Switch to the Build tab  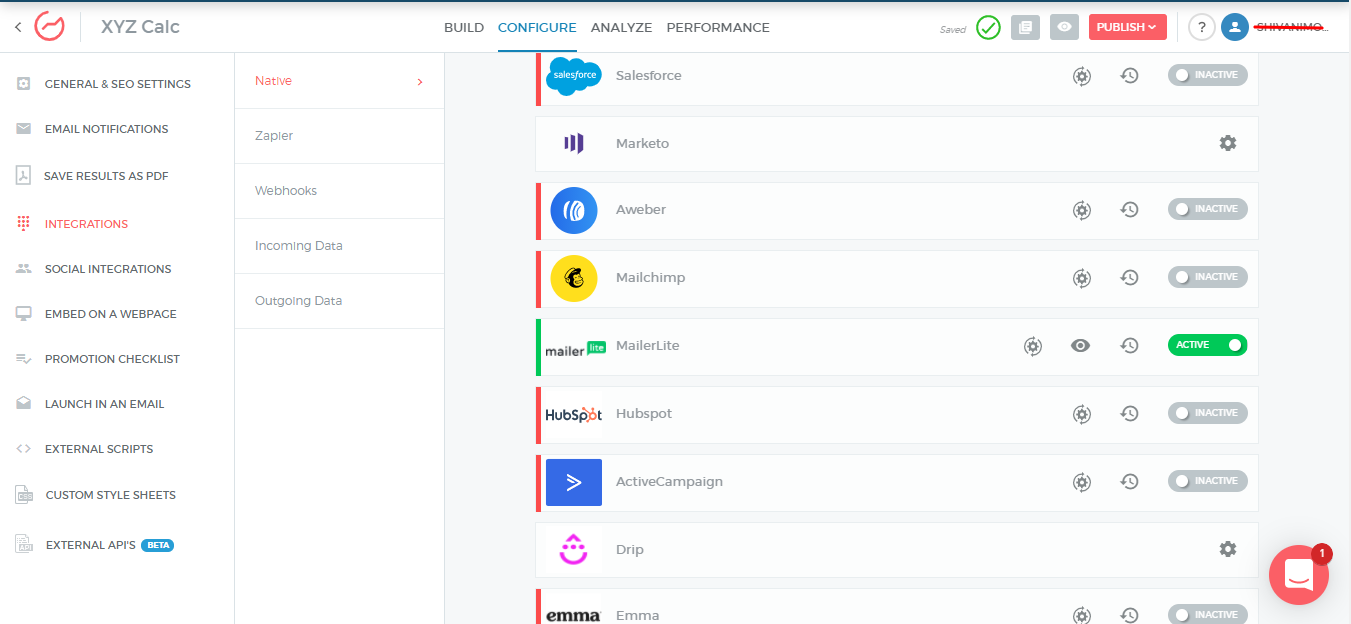(x=464, y=28)
